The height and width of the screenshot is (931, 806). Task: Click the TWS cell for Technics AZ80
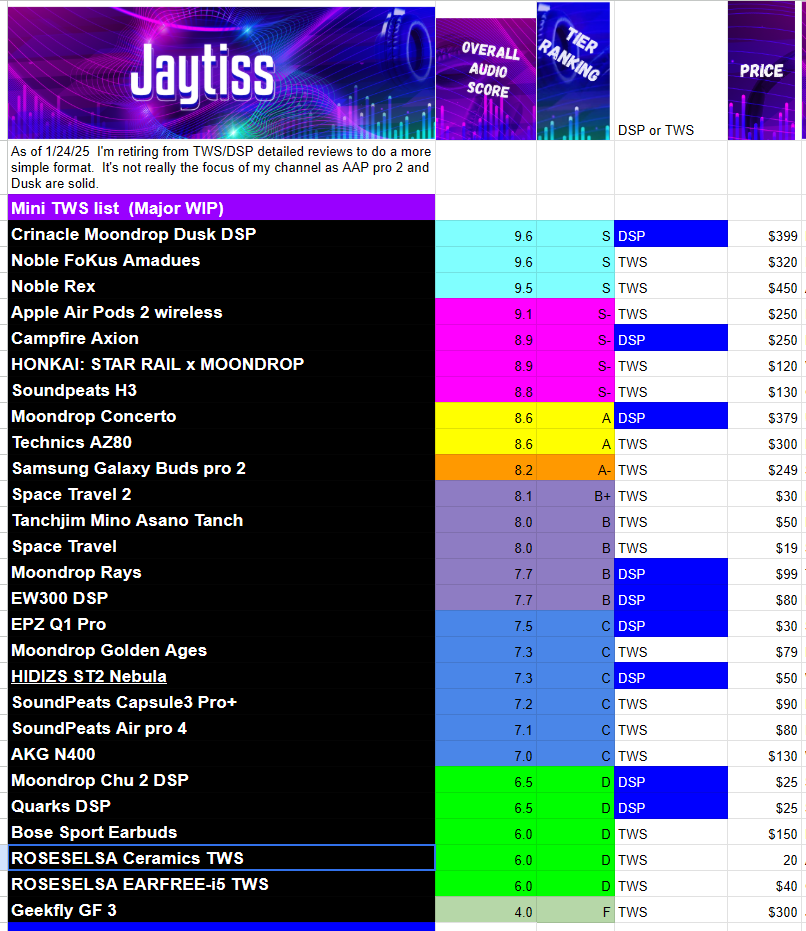click(x=671, y=442)
